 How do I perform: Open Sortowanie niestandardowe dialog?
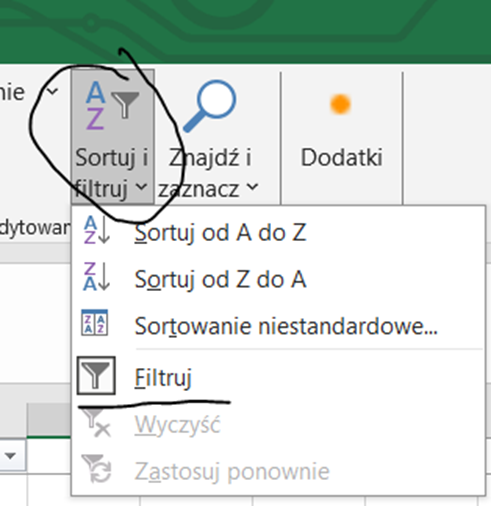click(286, 326)
